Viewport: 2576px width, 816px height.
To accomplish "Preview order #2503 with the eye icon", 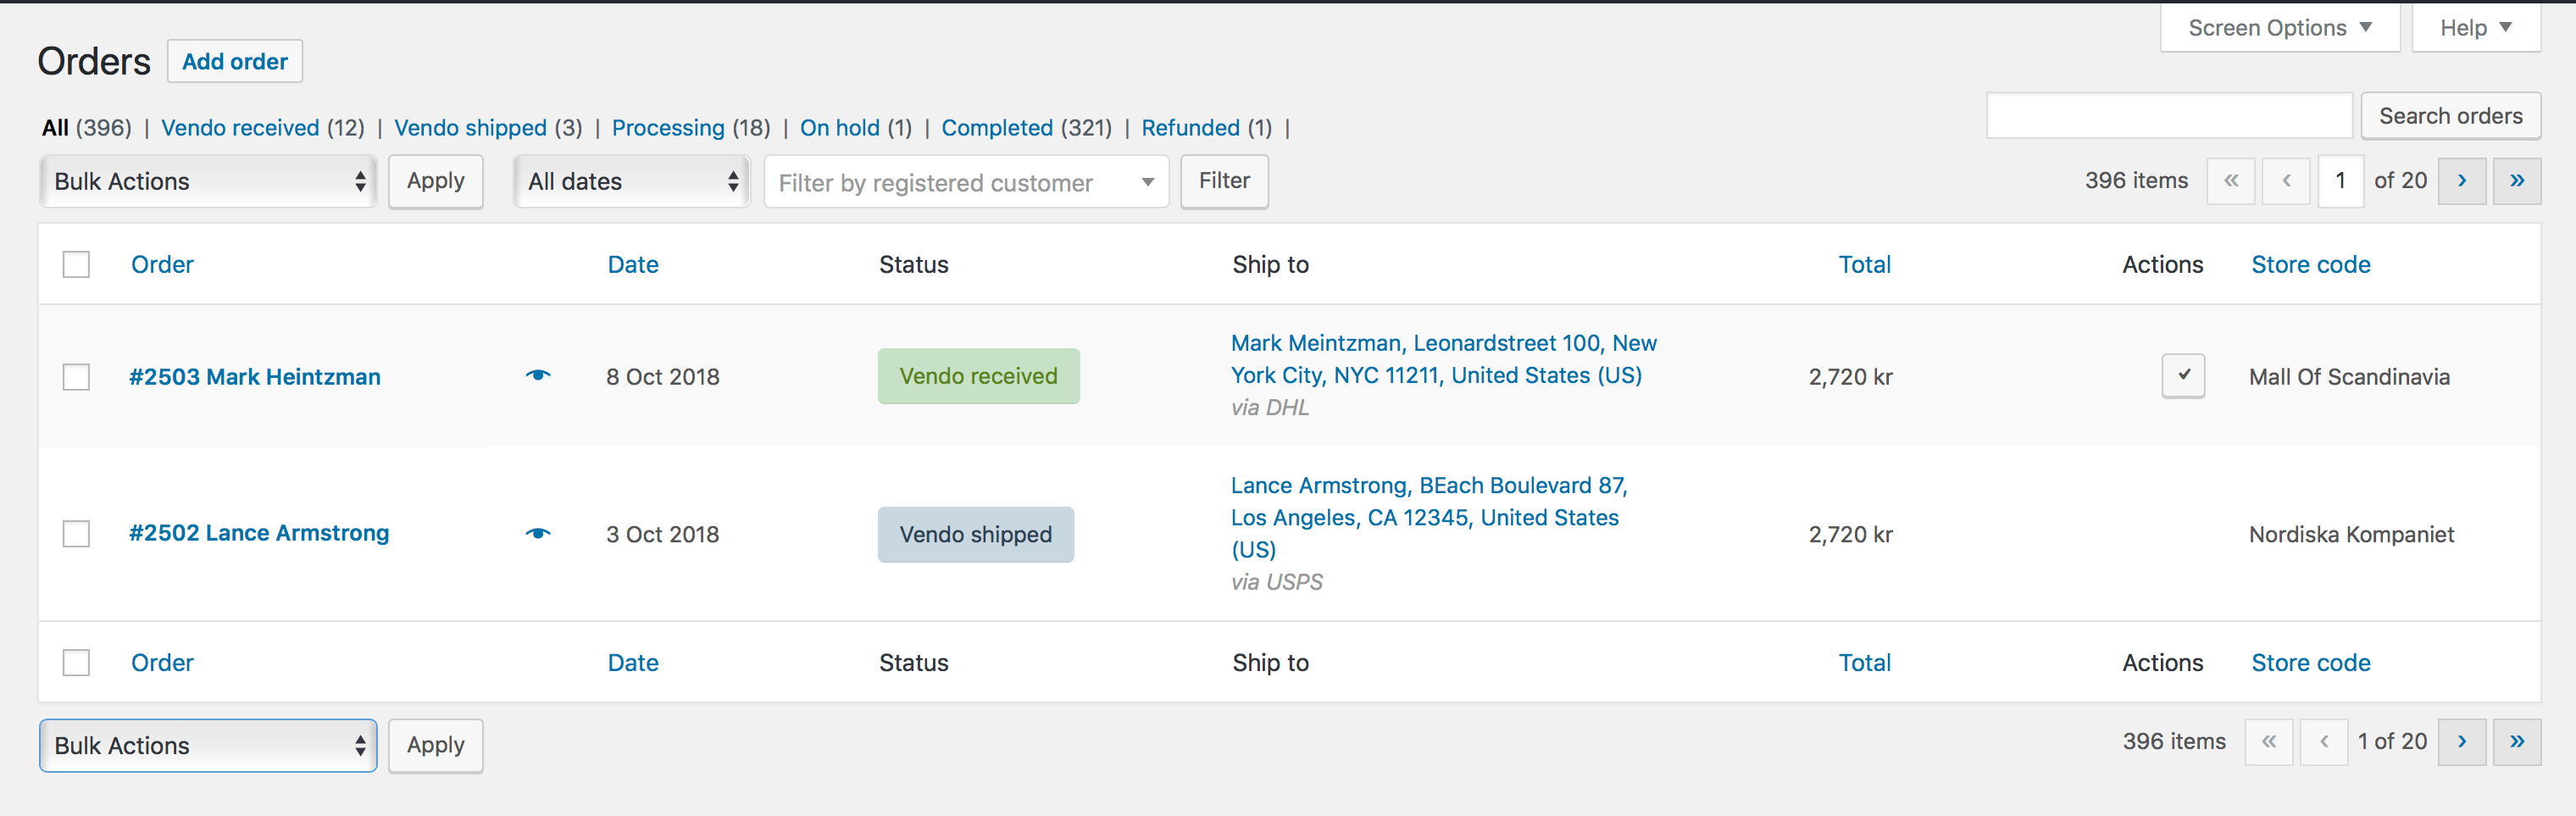I will [538, 376].
